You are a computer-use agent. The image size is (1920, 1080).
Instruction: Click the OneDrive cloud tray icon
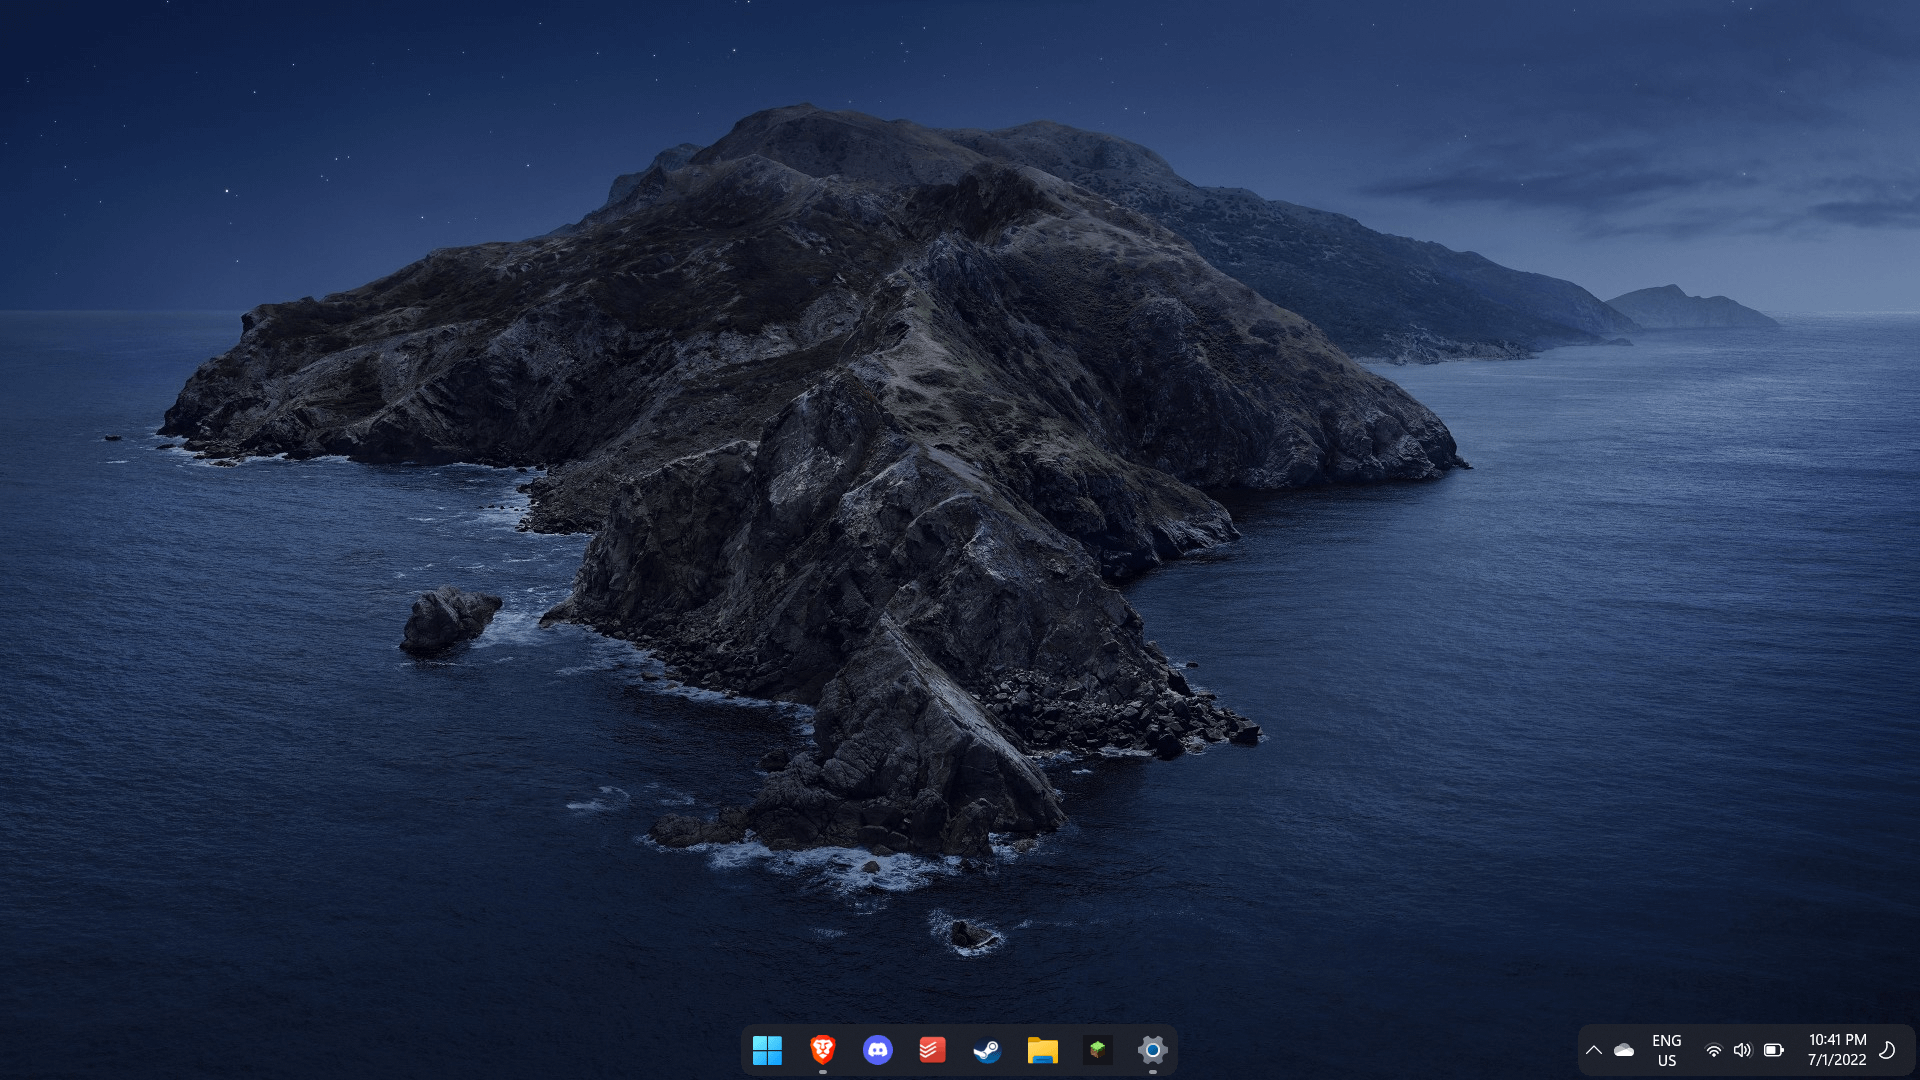tap(1624, 1050)
